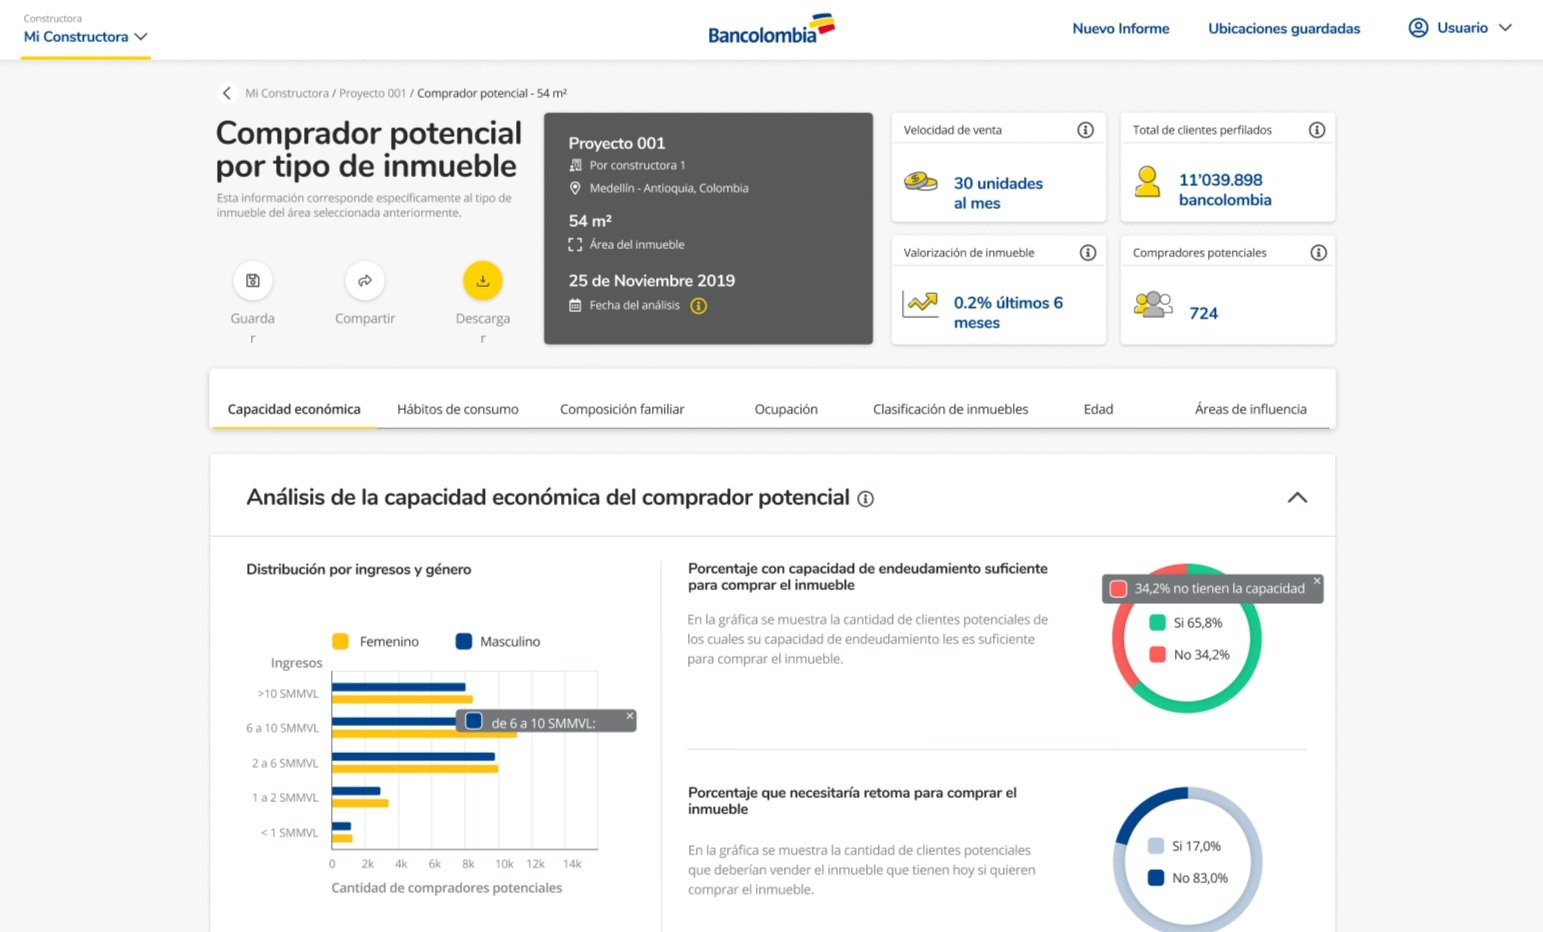Click the Compartir share icon button
This screenshot has height=932, width=1543.
click(365, 281)
